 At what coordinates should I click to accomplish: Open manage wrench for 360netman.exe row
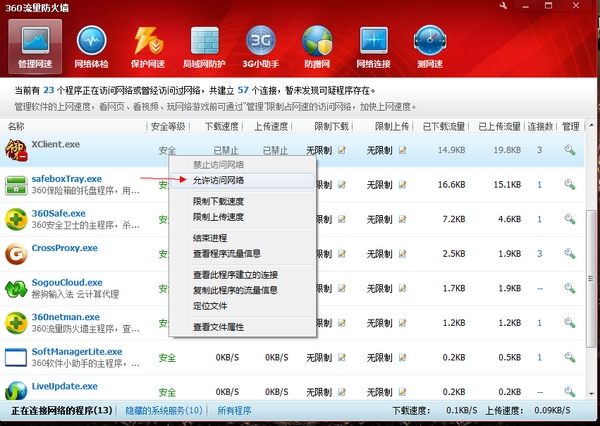570,323
